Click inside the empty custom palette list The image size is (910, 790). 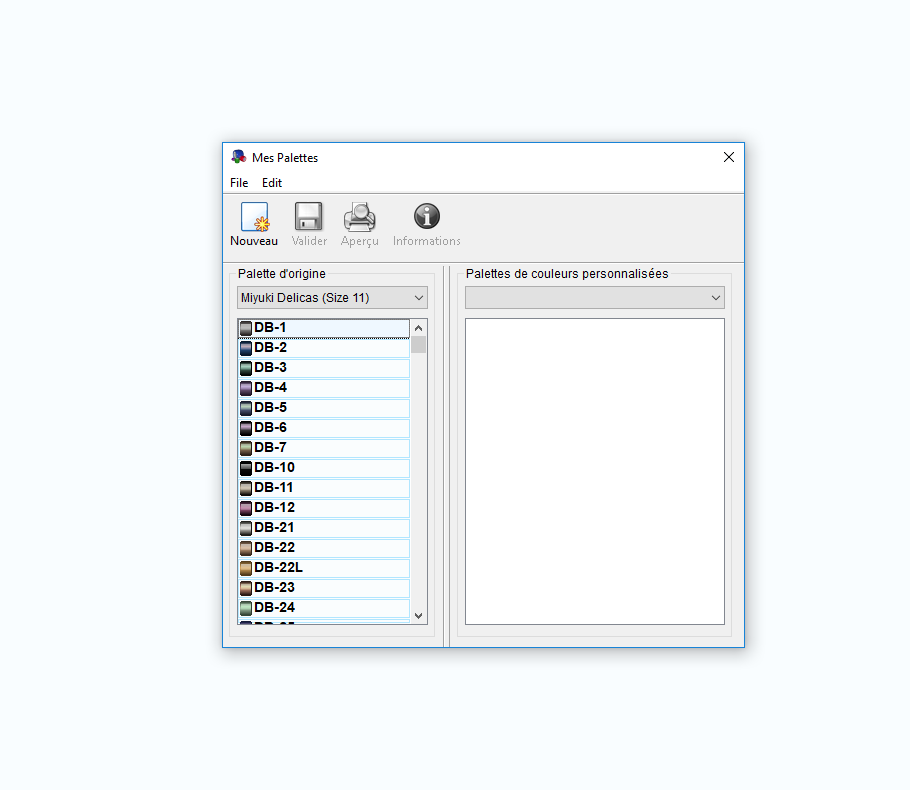[594, 470]
